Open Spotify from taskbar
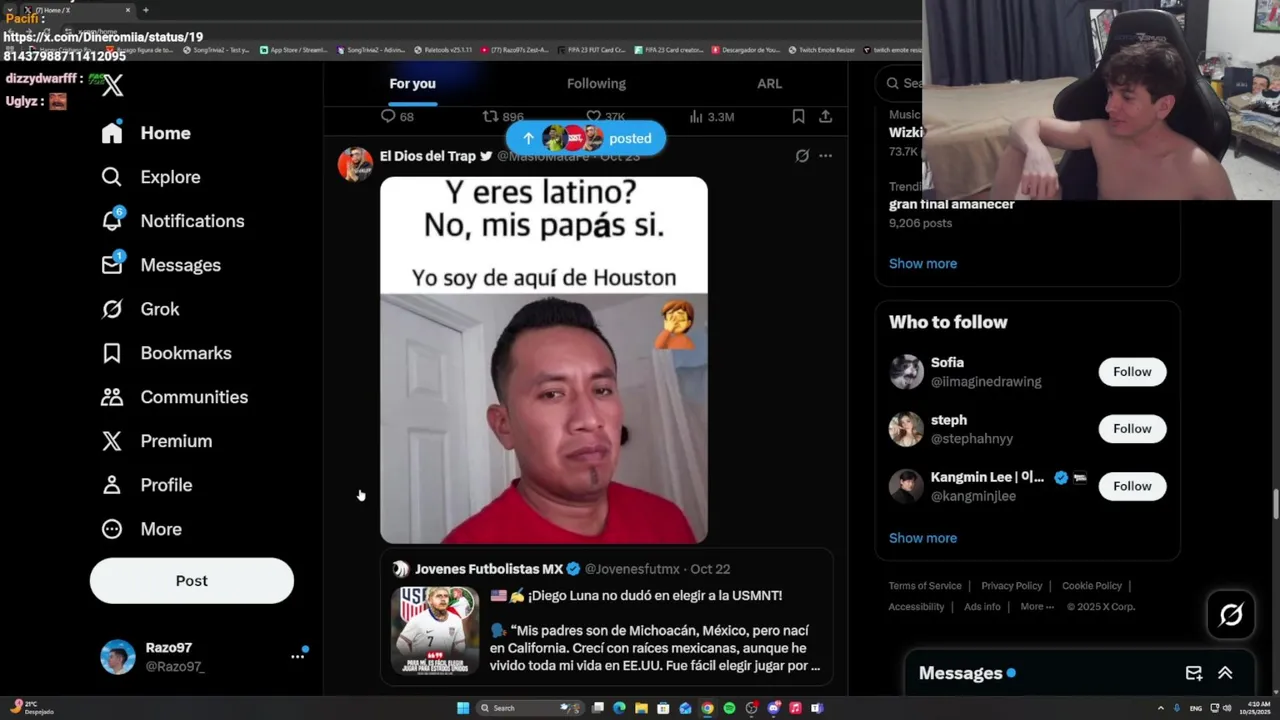Image resolution: width=1280 pixels, height=720 pixels. (729, 708)
